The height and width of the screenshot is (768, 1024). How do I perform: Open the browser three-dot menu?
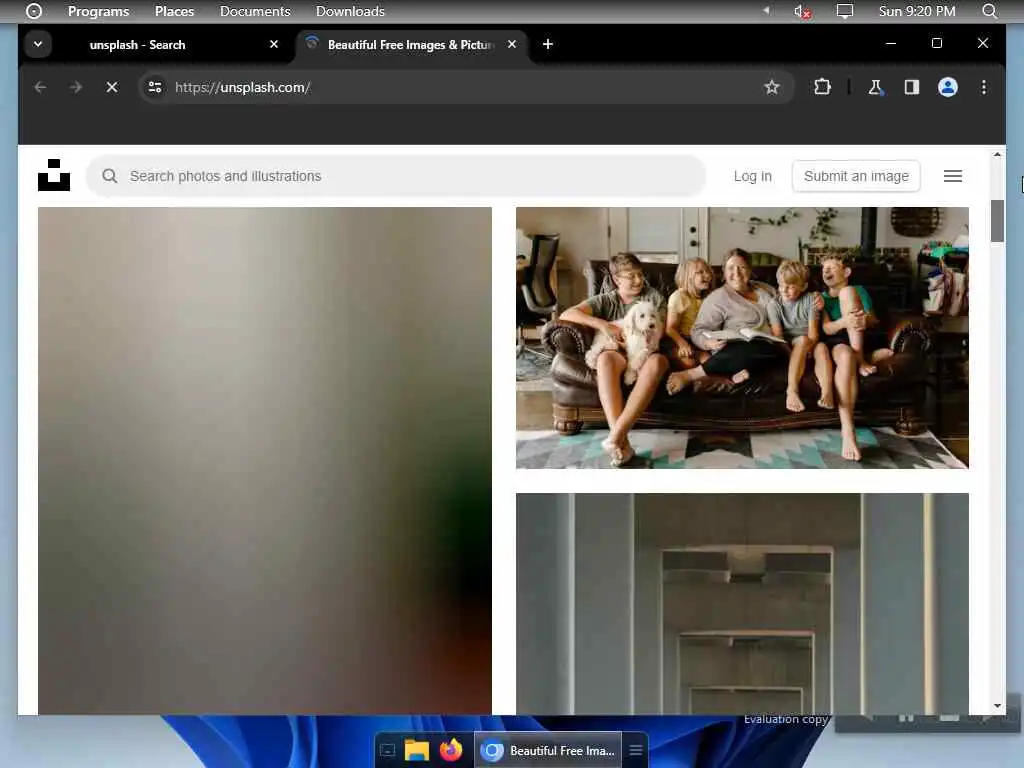(984, 87)
